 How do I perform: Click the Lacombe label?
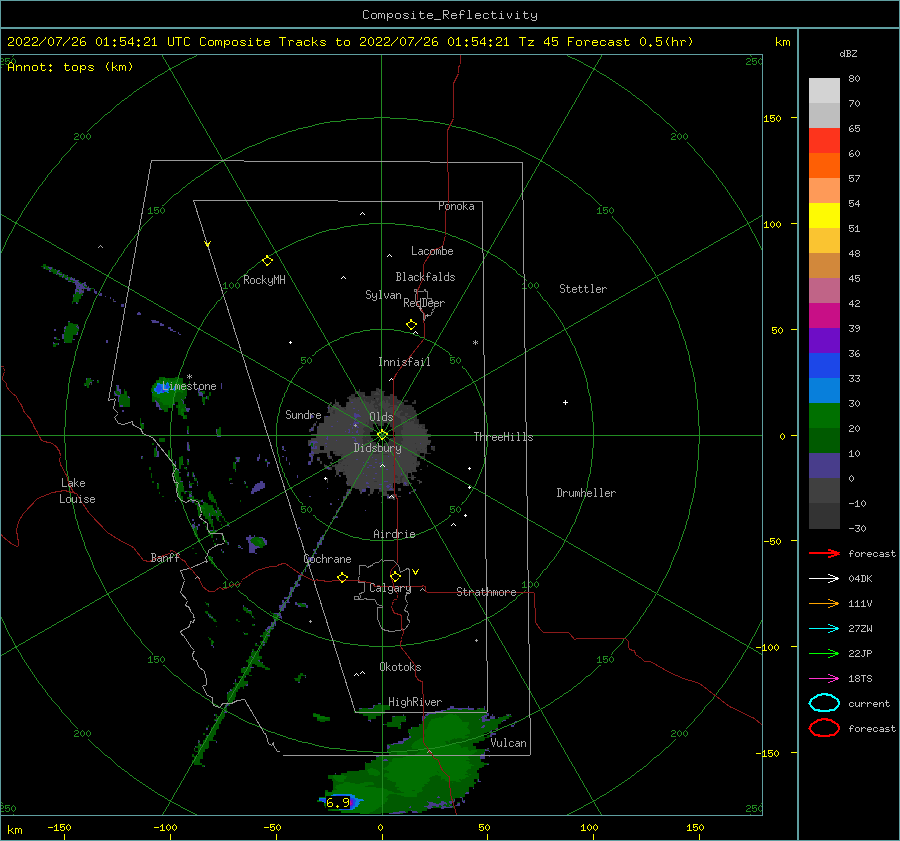[432, 251]
